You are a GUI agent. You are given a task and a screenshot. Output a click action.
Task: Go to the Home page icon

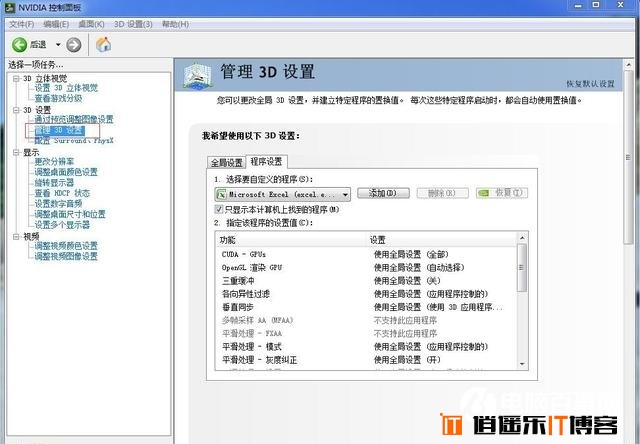[103, 44]
